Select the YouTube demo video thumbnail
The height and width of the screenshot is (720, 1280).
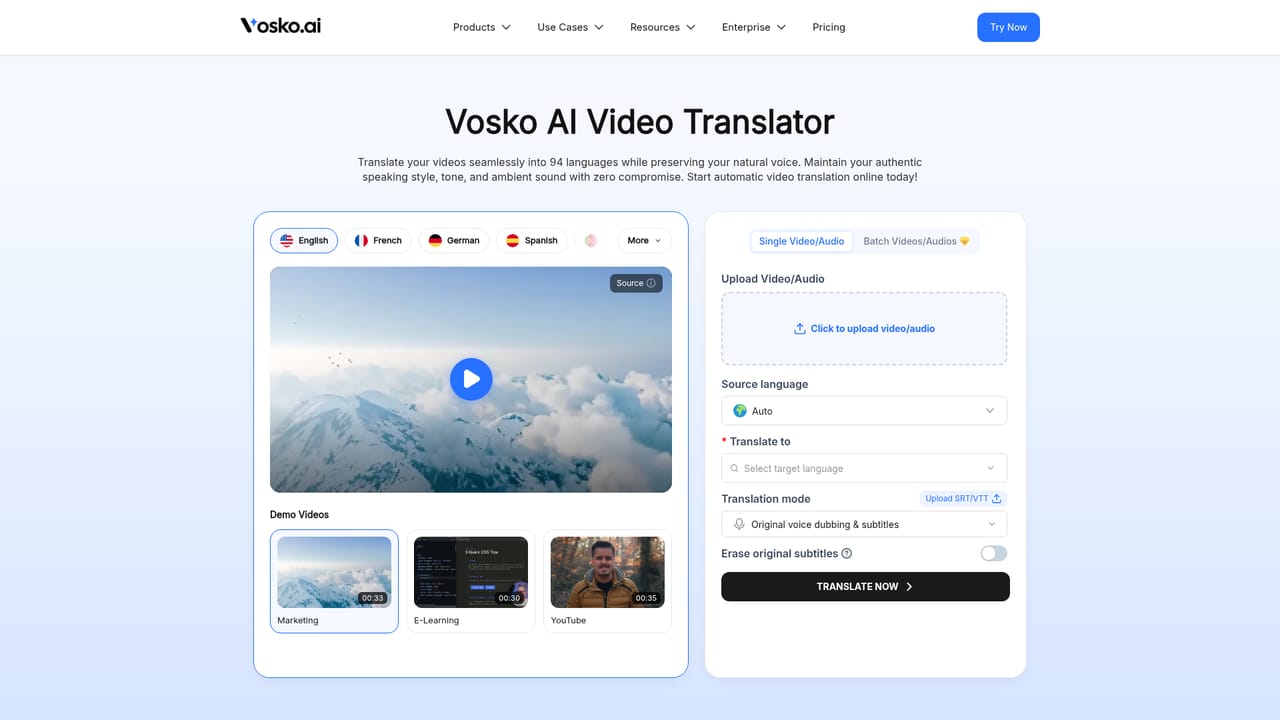[x=607, y=581]
